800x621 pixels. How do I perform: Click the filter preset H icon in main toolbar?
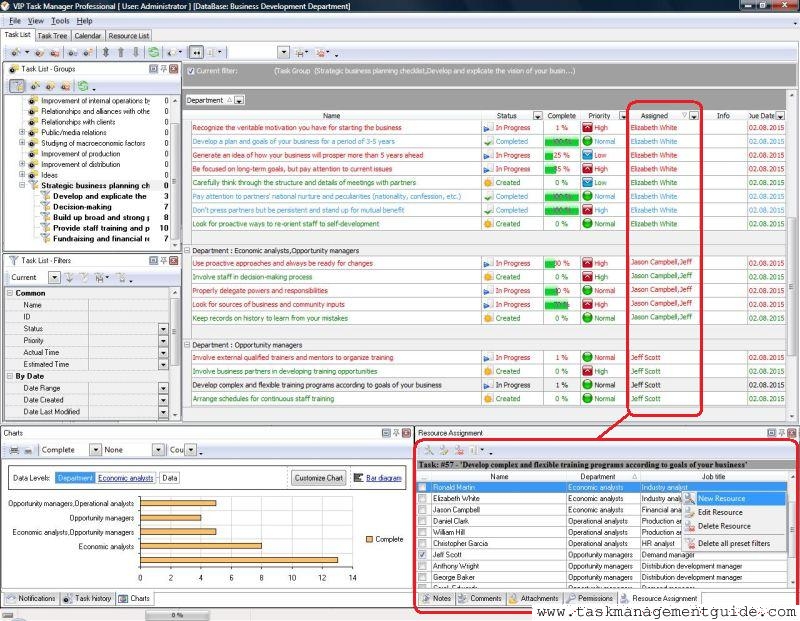point(299,52)
